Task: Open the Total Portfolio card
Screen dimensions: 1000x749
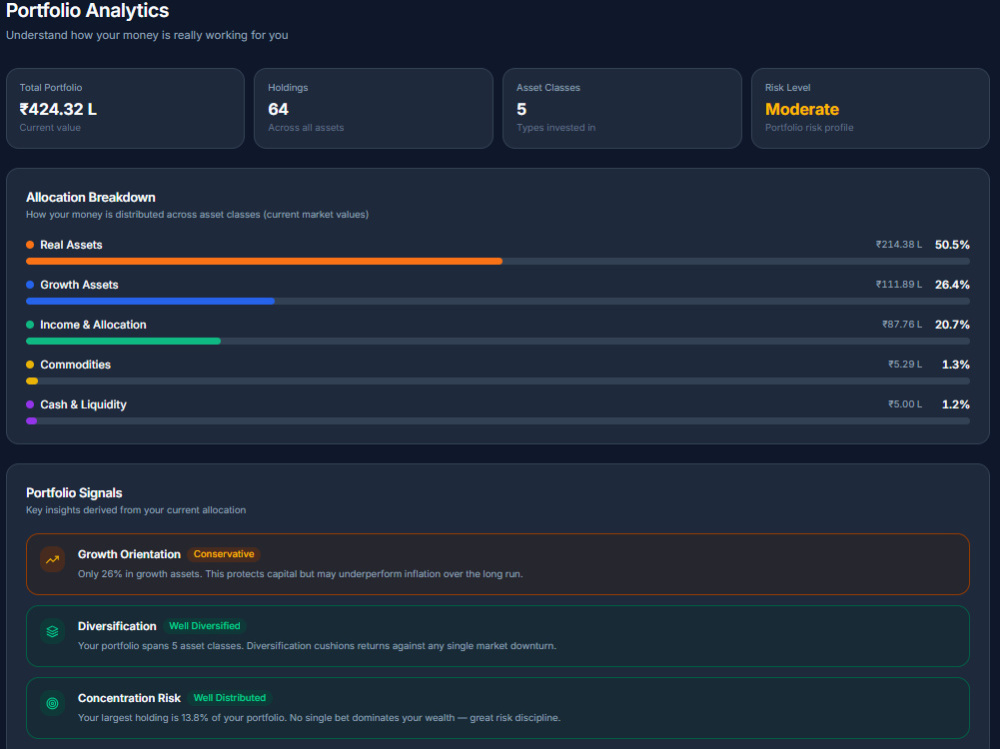Action: click(x=126, y=108)
